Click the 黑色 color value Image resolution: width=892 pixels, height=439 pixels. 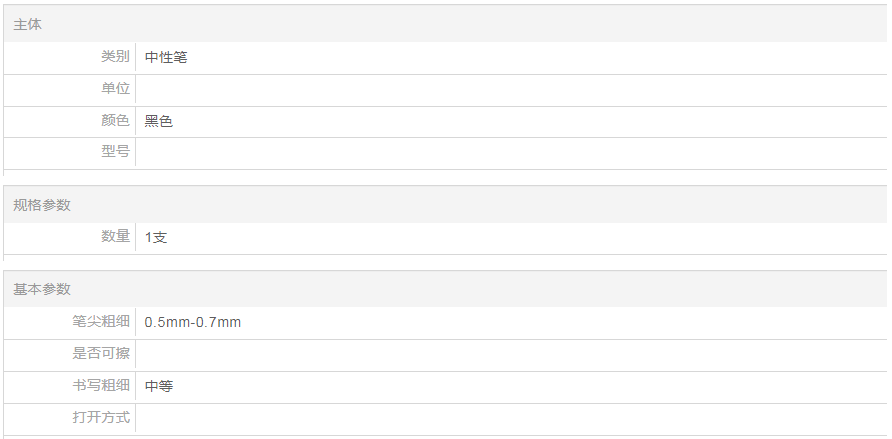[159, 121]
